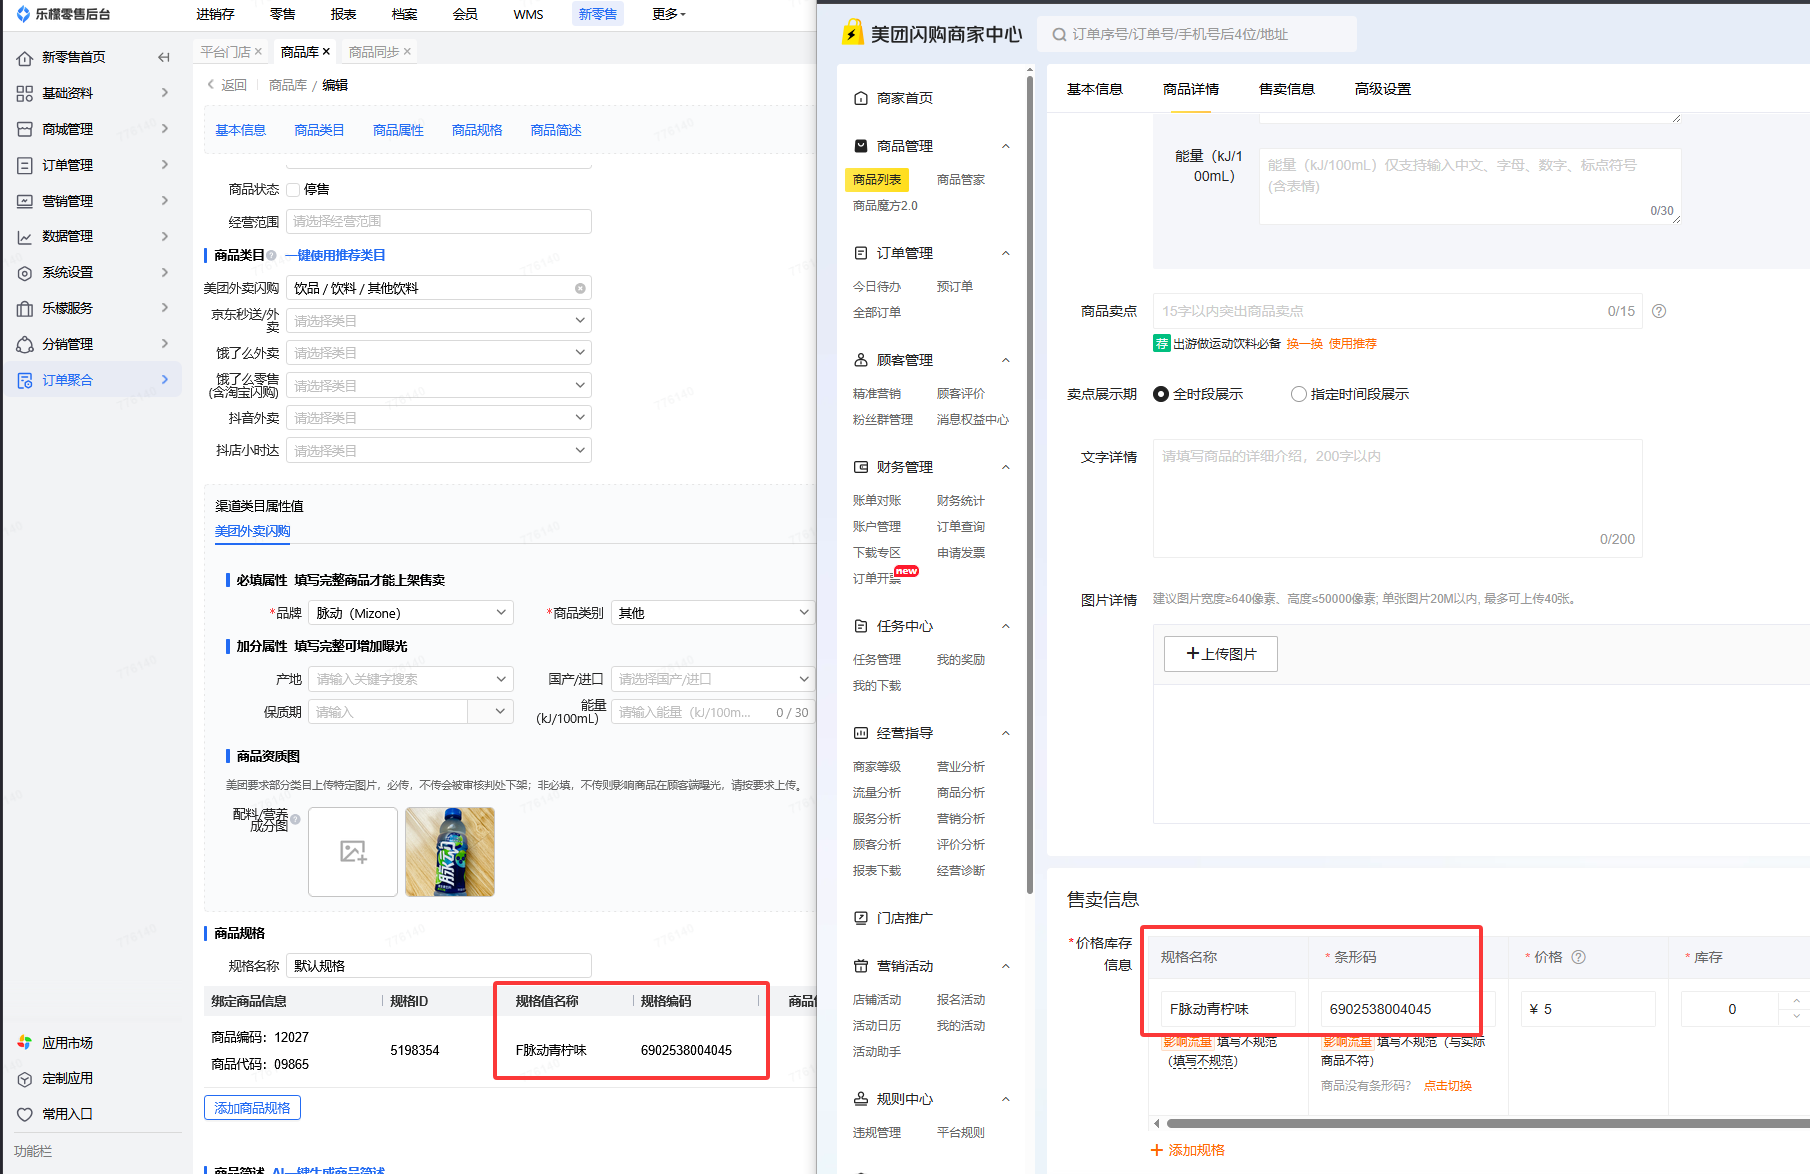Click the help icon beside 价格 column
The image size is (1810, 1174).
click(1579, 957)
